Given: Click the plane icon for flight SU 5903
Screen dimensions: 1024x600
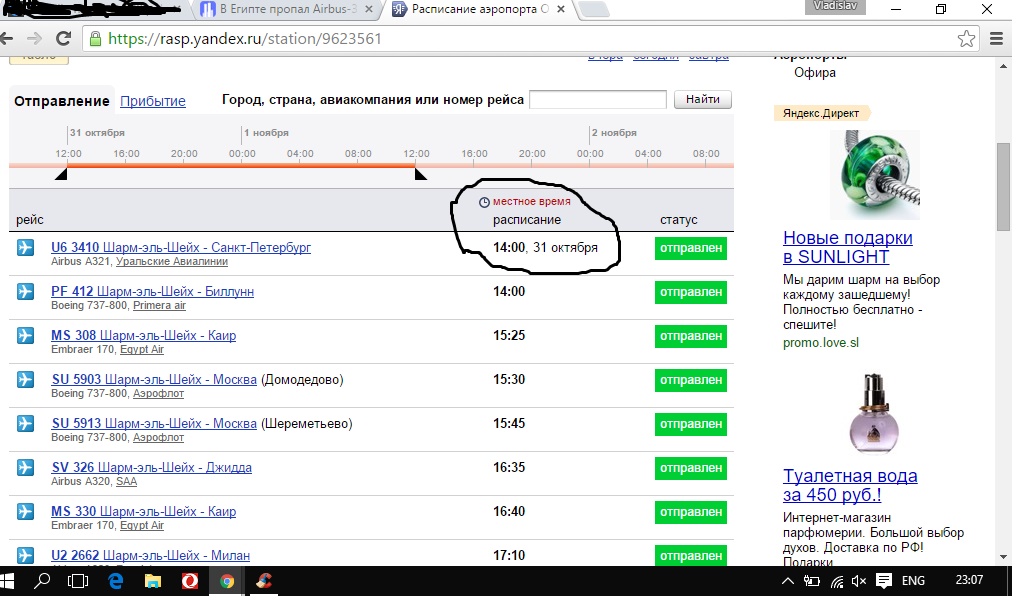Looking at the screenshot, I should 25,379.
